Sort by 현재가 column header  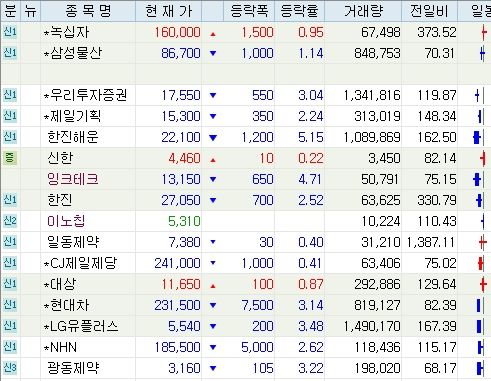pyautogui.click(x=169, y=11)
